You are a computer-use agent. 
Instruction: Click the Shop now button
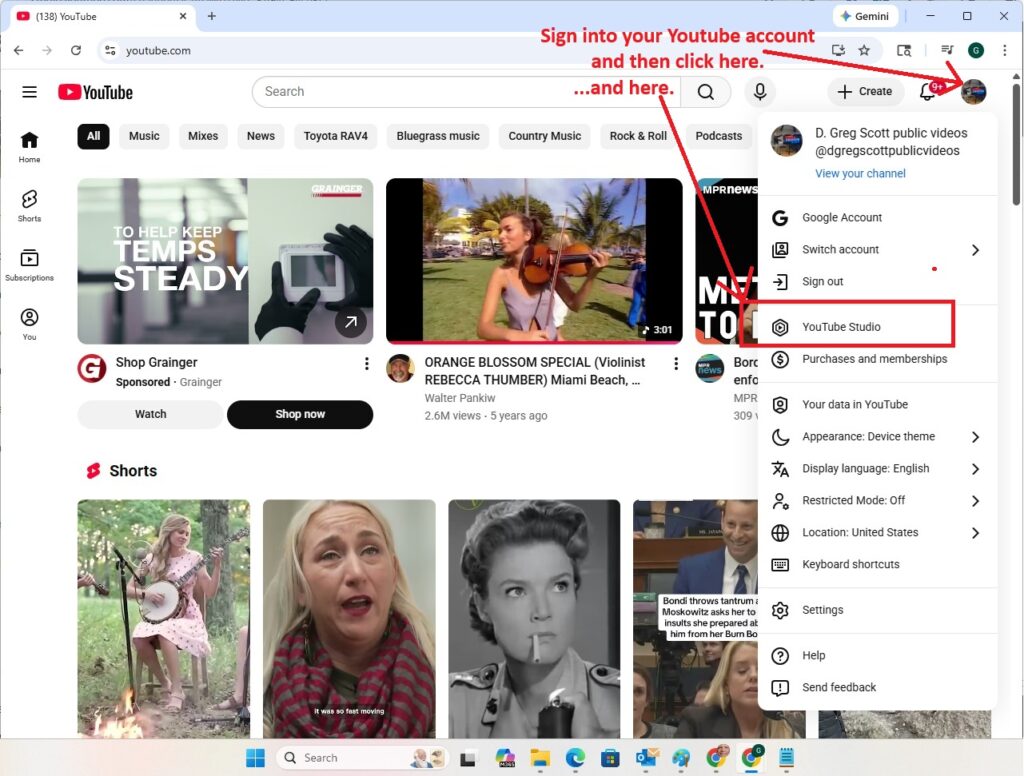point(300,414)
